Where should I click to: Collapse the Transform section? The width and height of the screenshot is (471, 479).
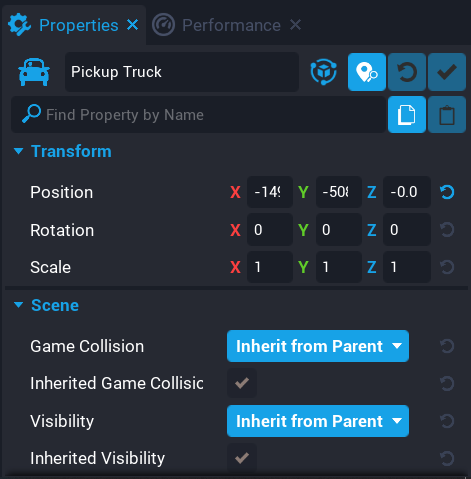[x=19, y=151]
